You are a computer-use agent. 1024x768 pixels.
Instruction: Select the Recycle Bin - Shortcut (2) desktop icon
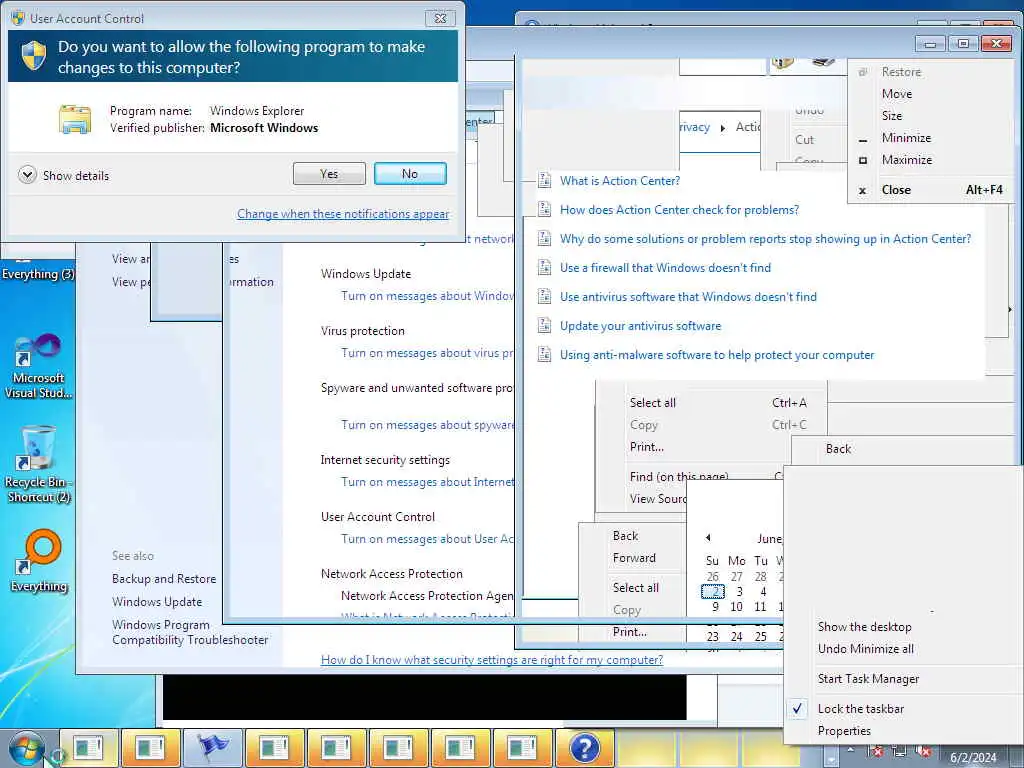[39, 464]
